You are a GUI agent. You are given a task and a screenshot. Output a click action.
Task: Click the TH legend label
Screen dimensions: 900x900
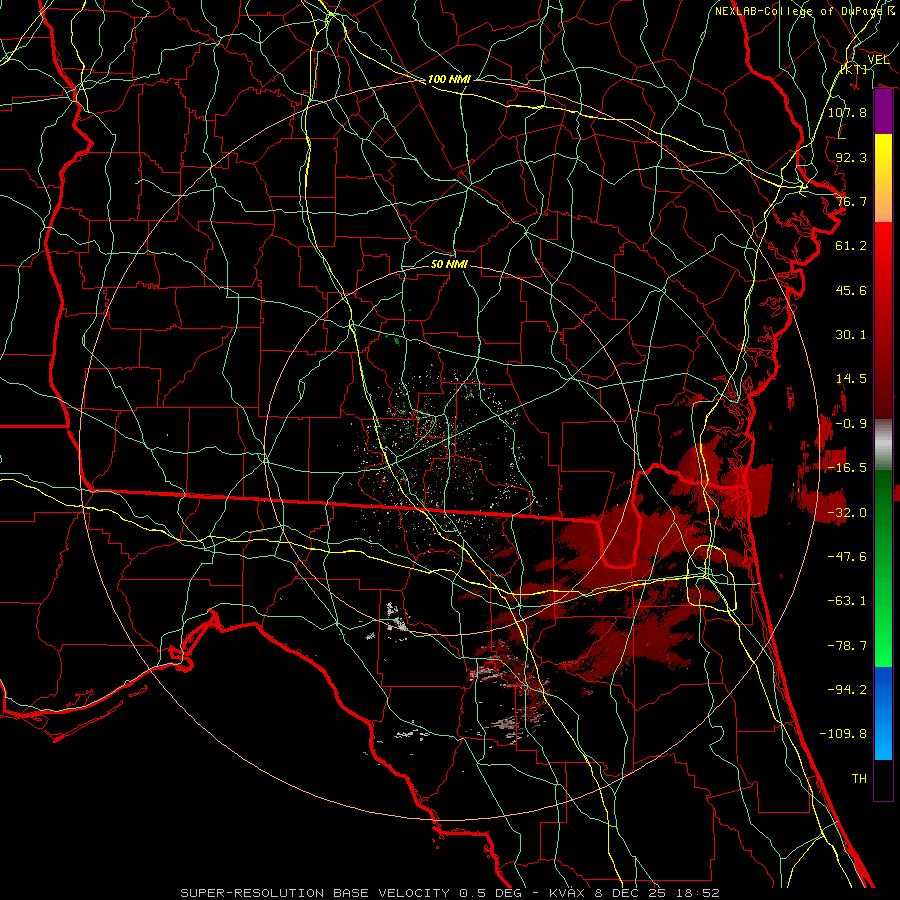859,779
